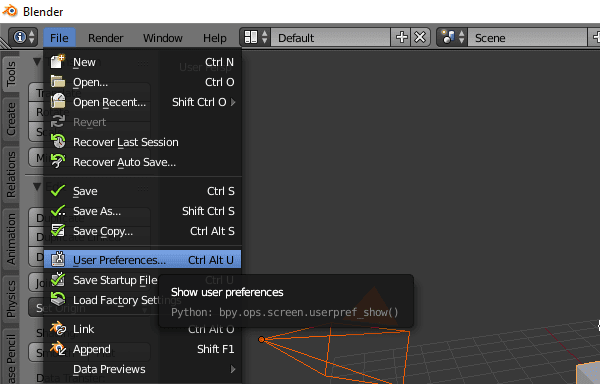Choose Recover Auto Save...
600x384 pixels.
coord(142,162)
